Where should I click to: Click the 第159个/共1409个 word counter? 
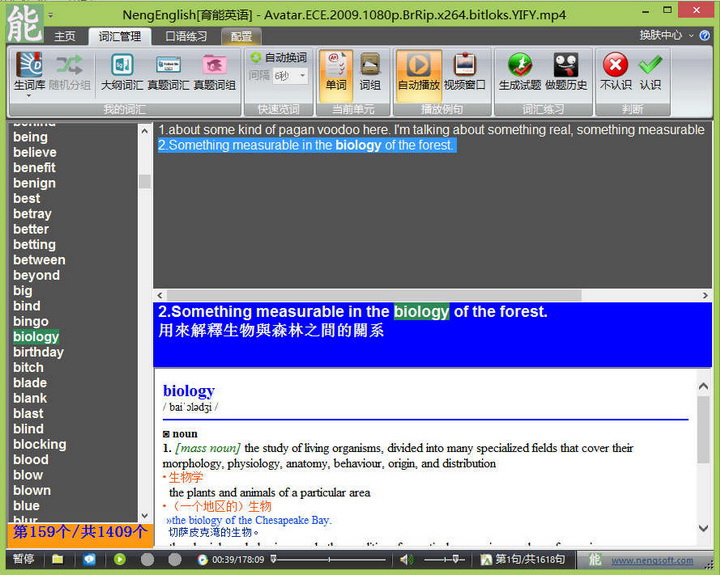coord(80,533)
